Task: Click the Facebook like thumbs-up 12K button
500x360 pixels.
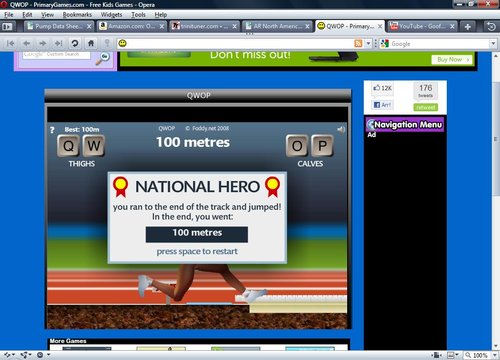Action: tap(382, 88)
